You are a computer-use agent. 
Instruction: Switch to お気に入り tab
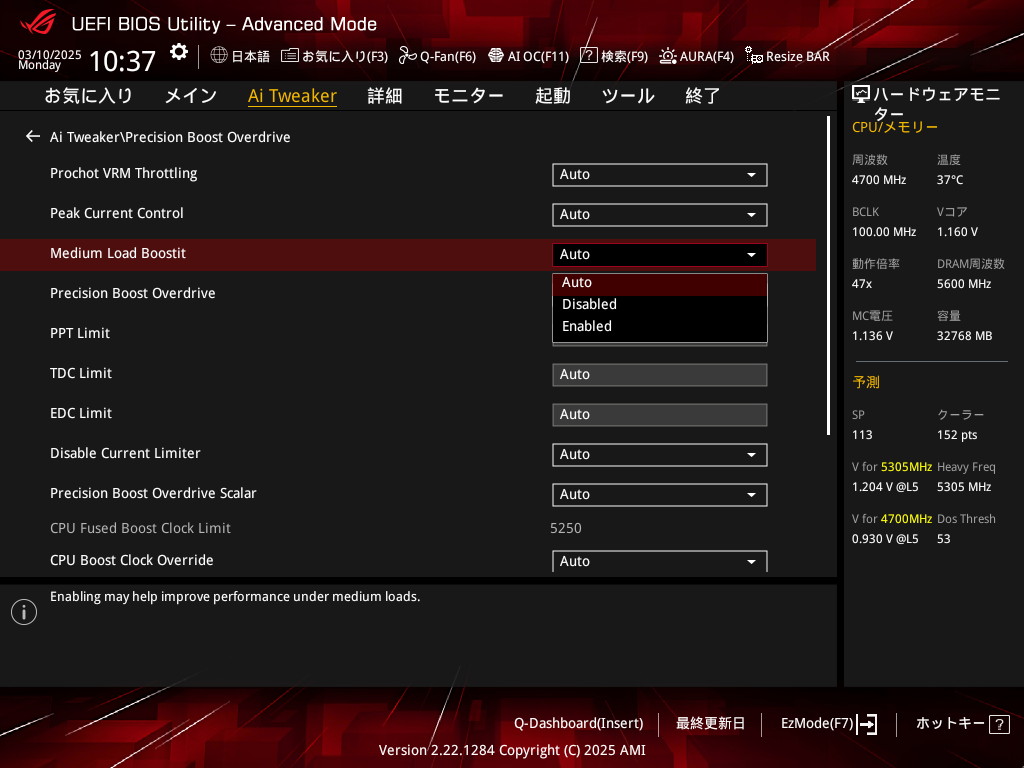click(x=89, y=95)
